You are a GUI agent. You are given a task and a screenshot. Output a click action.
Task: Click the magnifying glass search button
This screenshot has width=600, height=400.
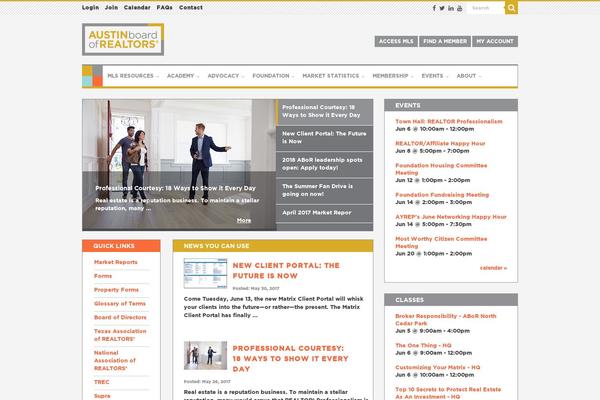point(511,7)
